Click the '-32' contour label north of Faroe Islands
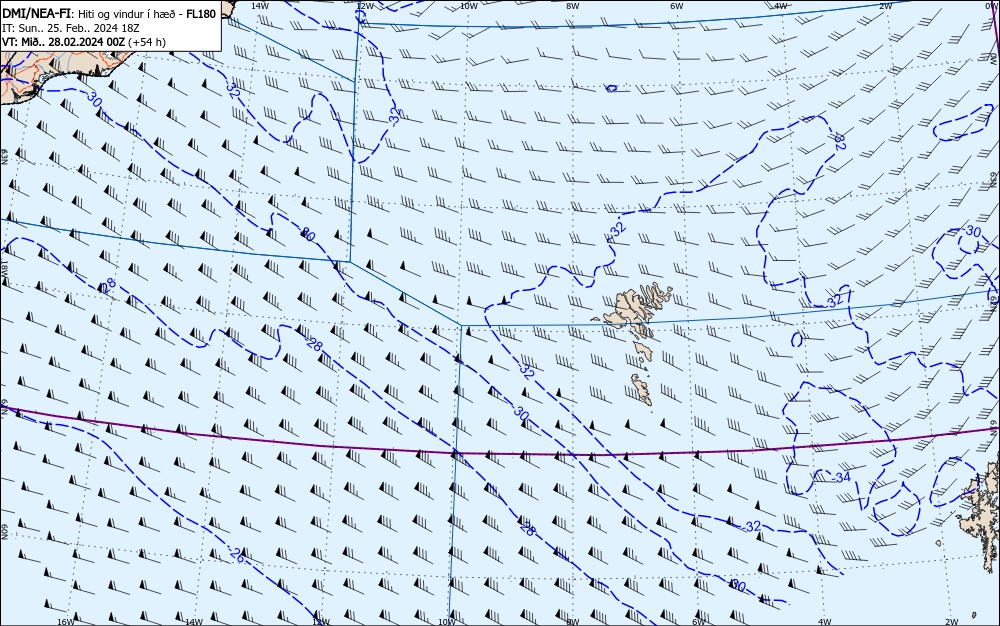 pyautogui.click(x=617, y=230)
